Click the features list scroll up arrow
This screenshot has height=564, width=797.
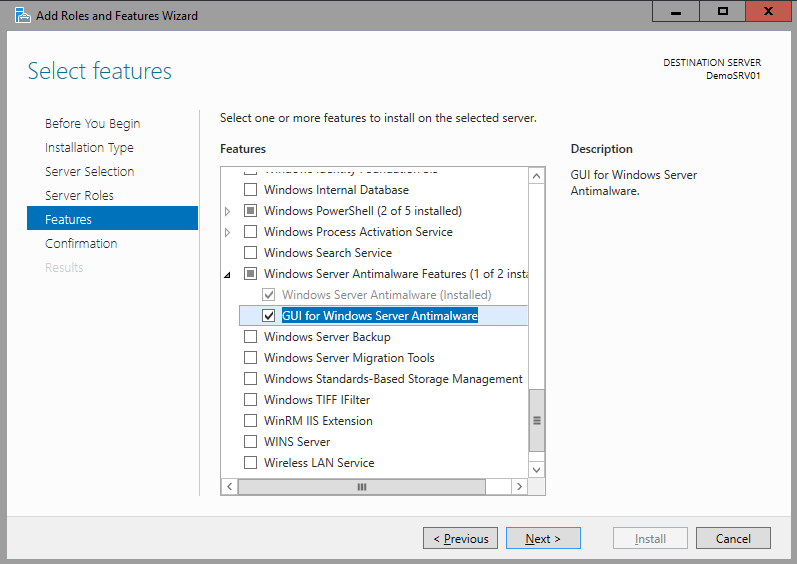[536, 176]
